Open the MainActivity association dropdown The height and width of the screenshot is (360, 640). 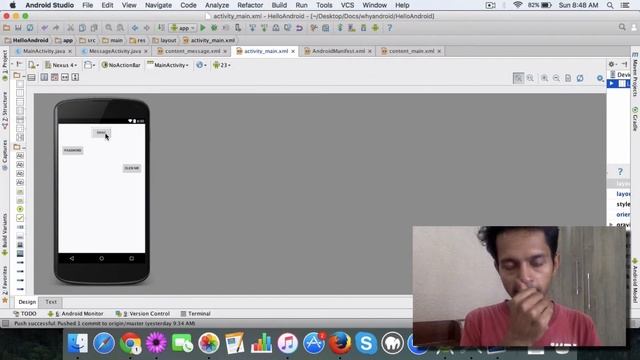tap(168, 65)
